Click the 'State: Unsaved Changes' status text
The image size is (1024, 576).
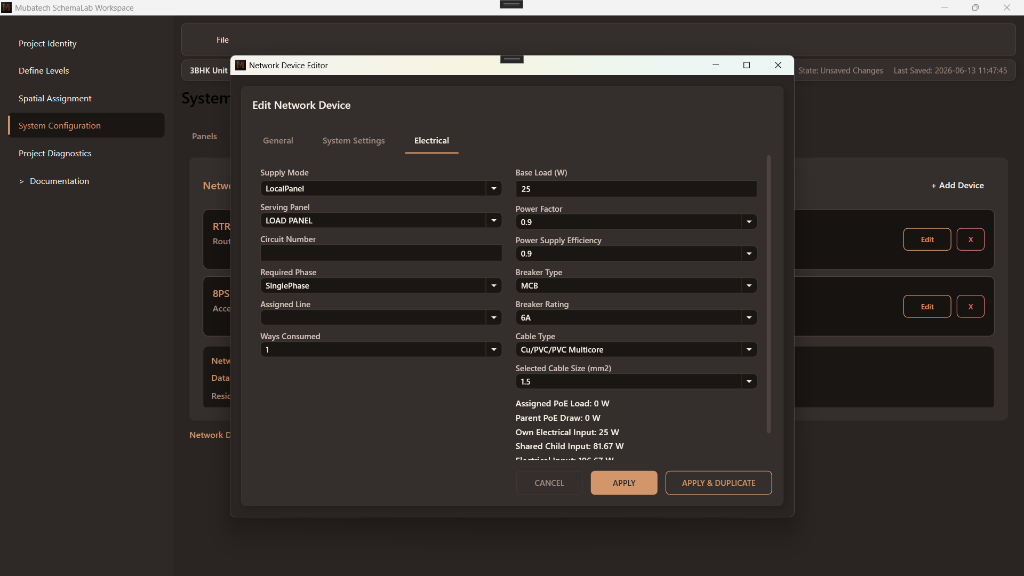pos(840,71)
